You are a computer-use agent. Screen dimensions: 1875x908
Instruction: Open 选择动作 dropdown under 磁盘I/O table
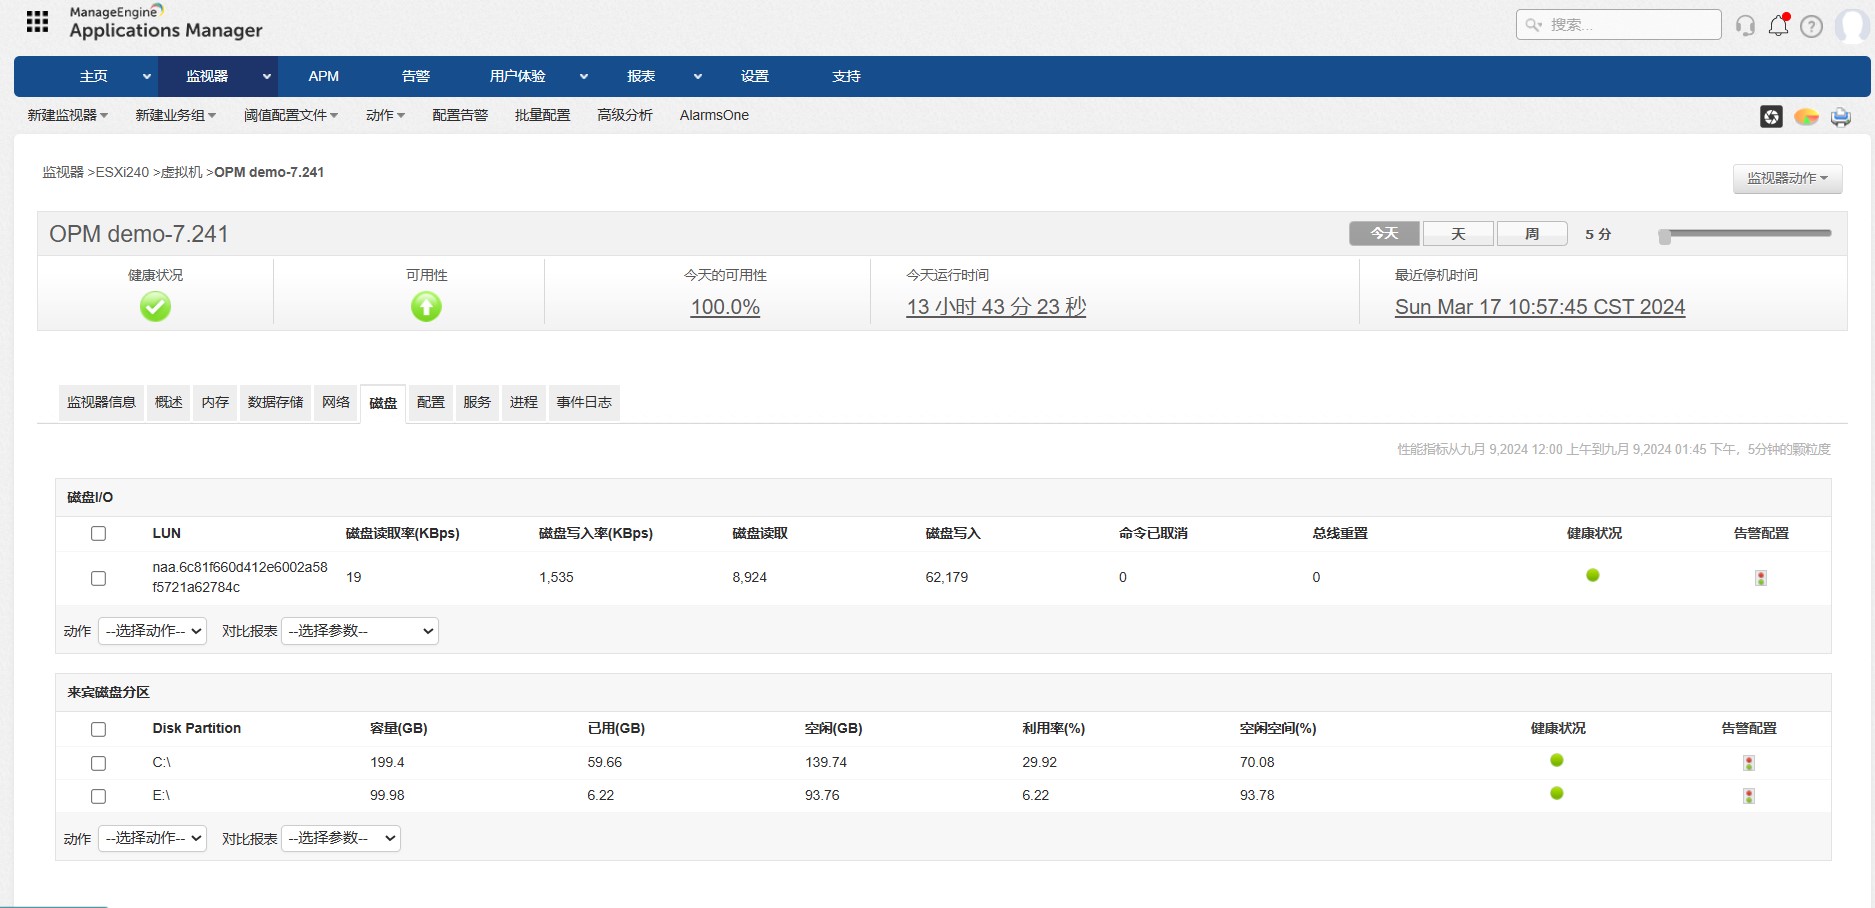[x=152, y=631]
